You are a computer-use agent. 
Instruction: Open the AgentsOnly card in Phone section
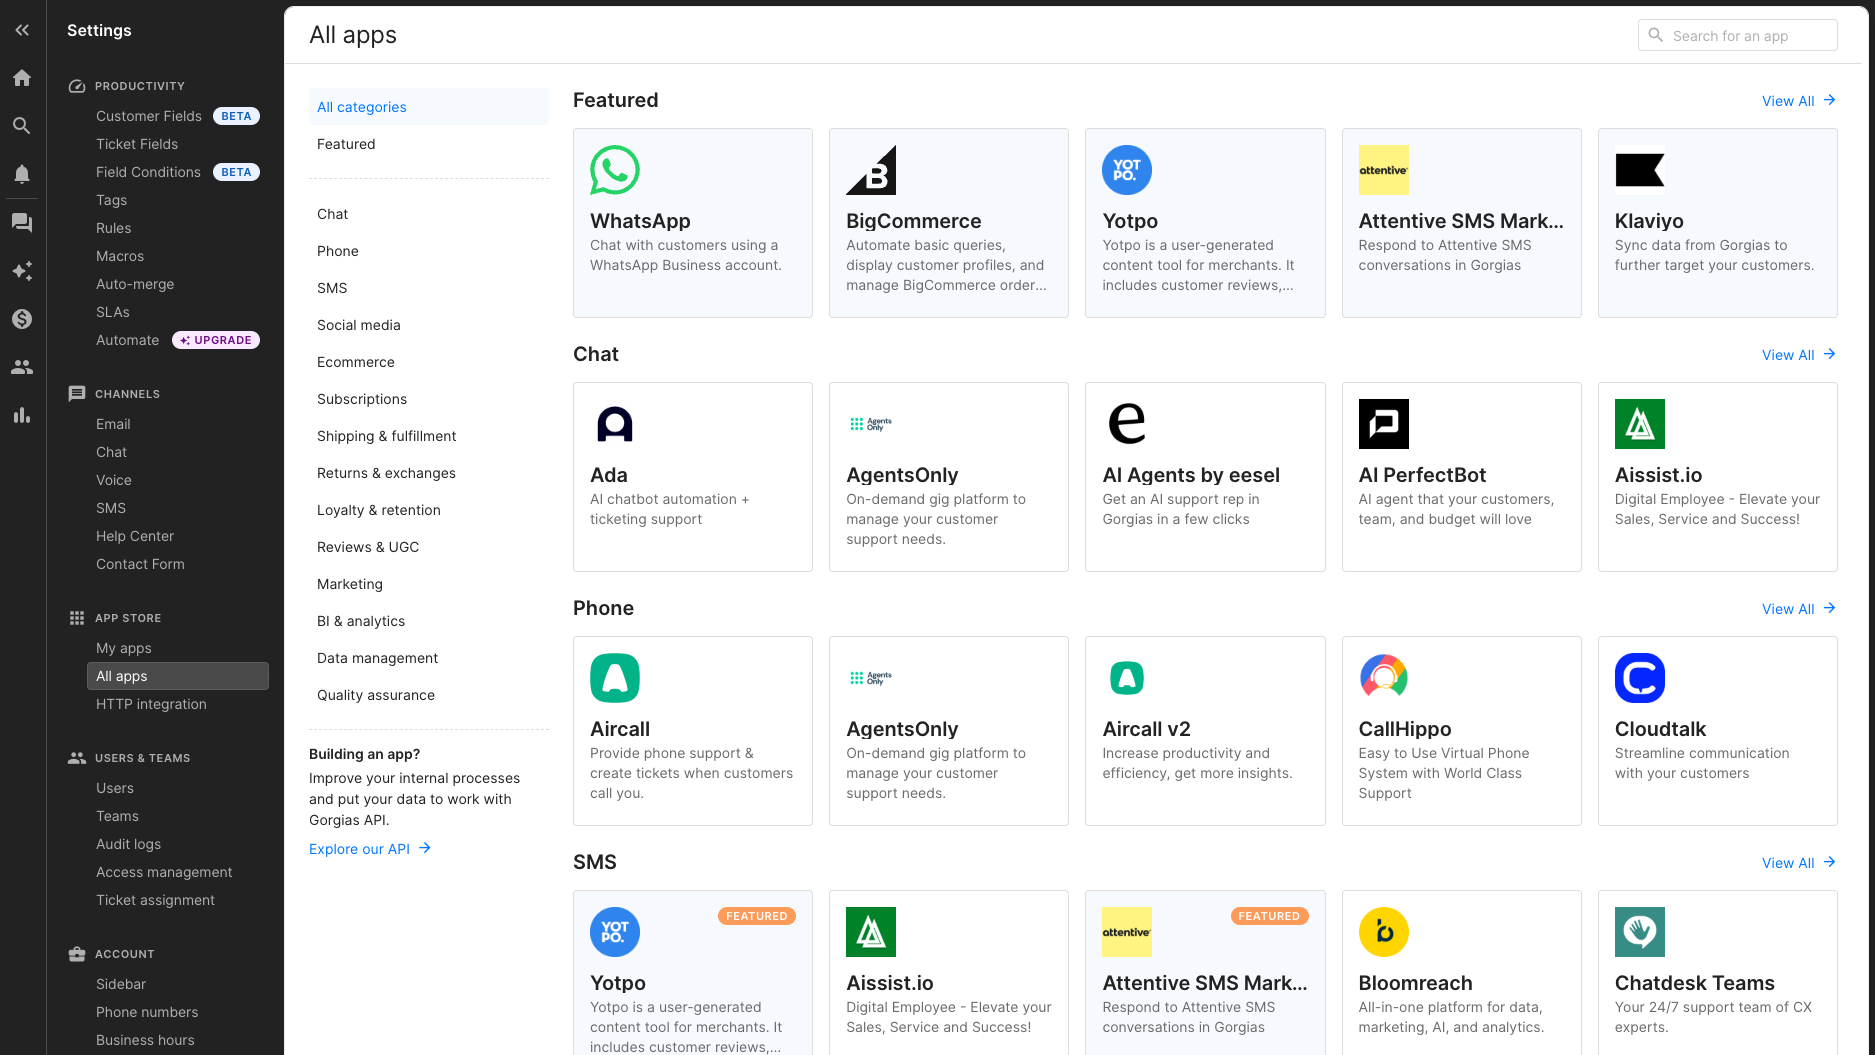[949, 731]
